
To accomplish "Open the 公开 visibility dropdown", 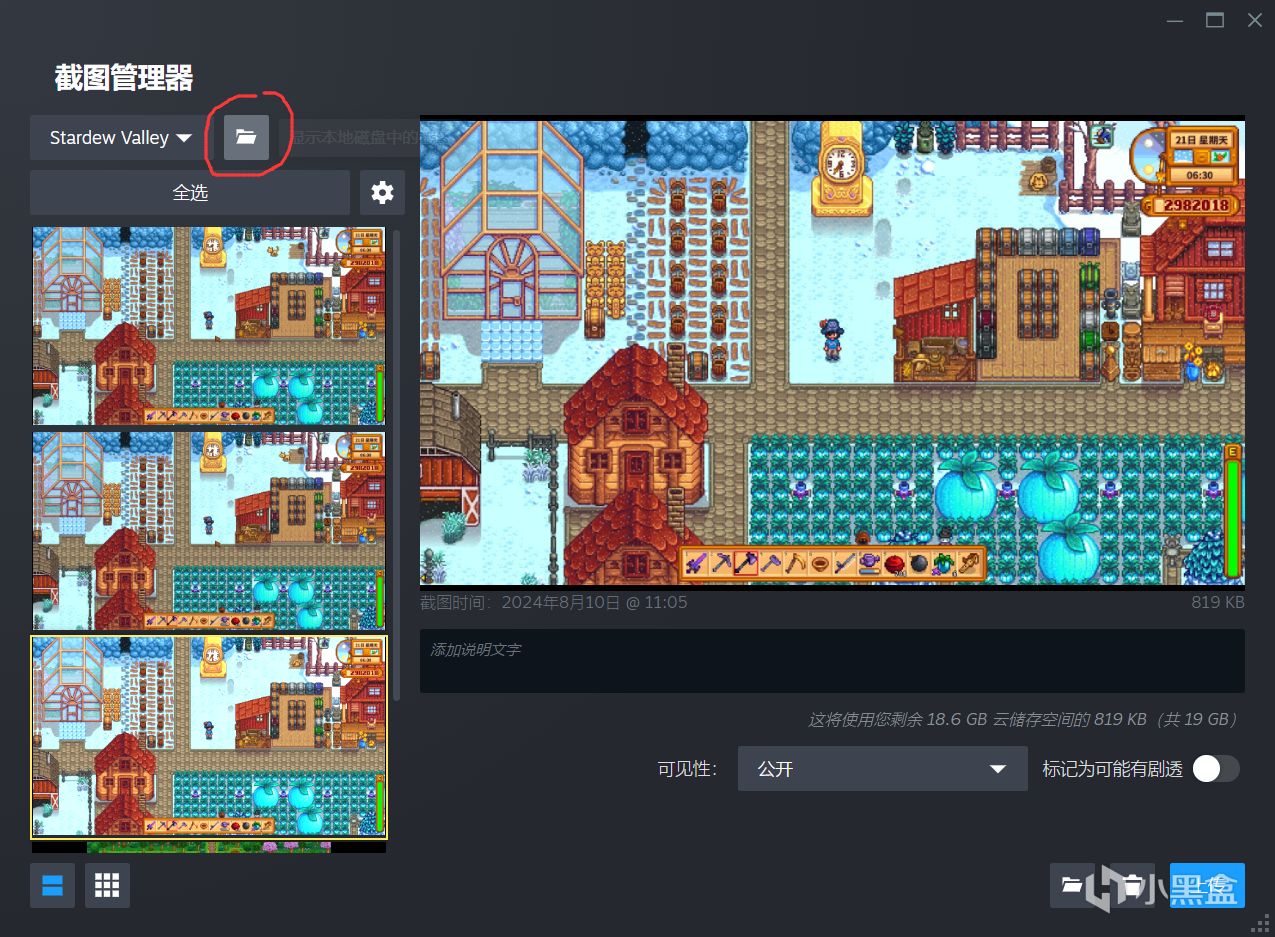I will [x=882, y=768].
